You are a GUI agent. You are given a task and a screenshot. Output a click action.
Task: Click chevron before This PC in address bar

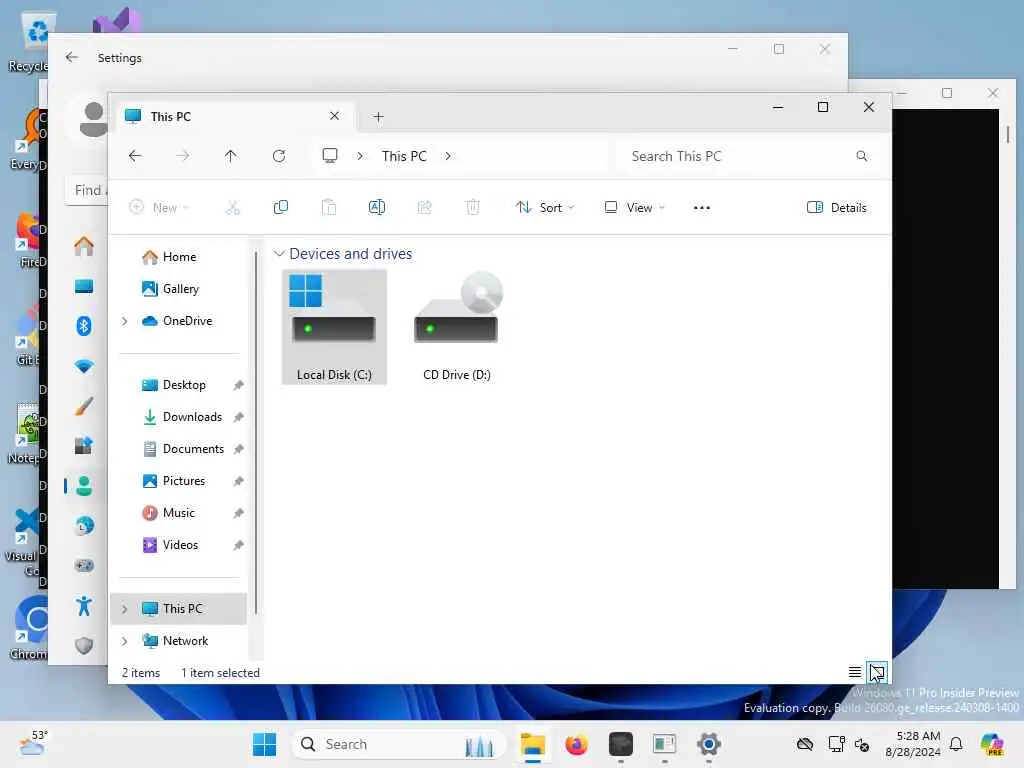point(360,156)
